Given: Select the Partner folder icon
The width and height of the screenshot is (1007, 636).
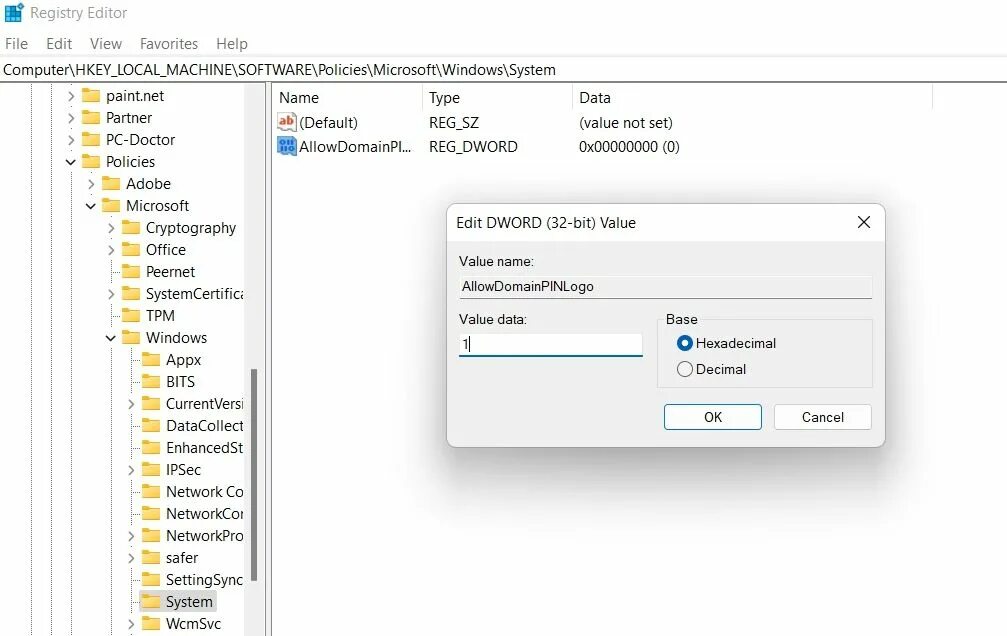Looking at the screenshot, I should pos(91,118).
